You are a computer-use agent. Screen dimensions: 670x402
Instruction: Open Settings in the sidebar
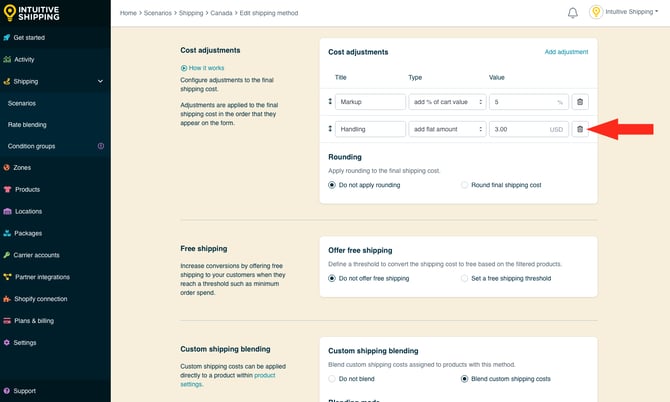coord(24,343)
